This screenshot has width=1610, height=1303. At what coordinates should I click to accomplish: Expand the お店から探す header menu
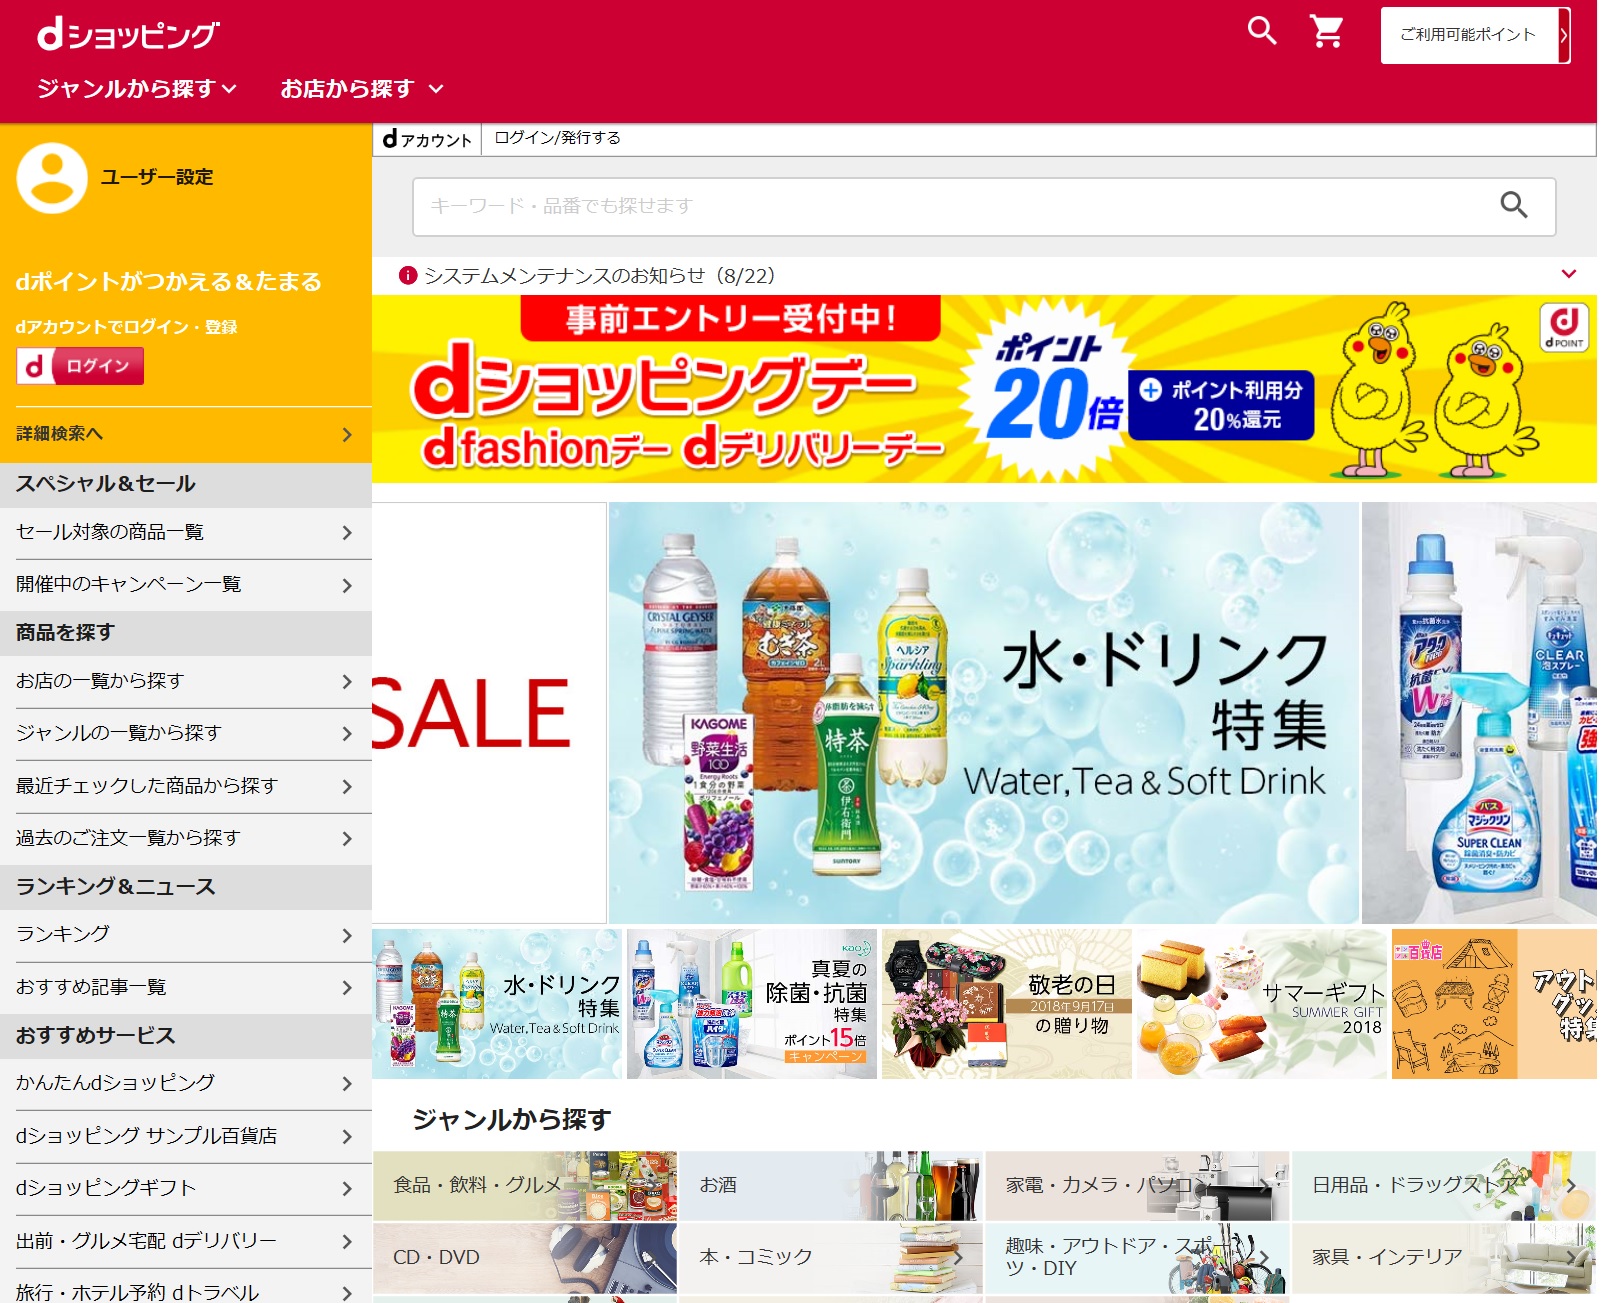(361, 89)
